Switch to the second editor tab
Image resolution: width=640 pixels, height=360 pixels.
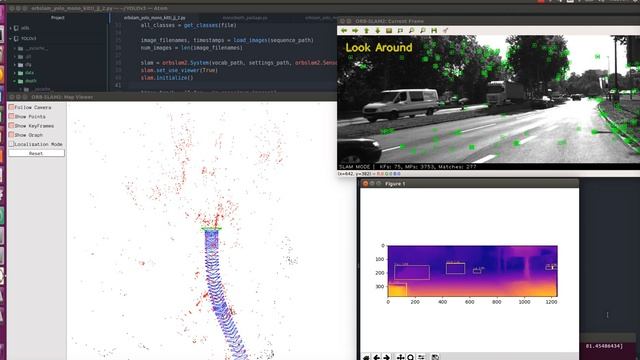click(245, 18)
